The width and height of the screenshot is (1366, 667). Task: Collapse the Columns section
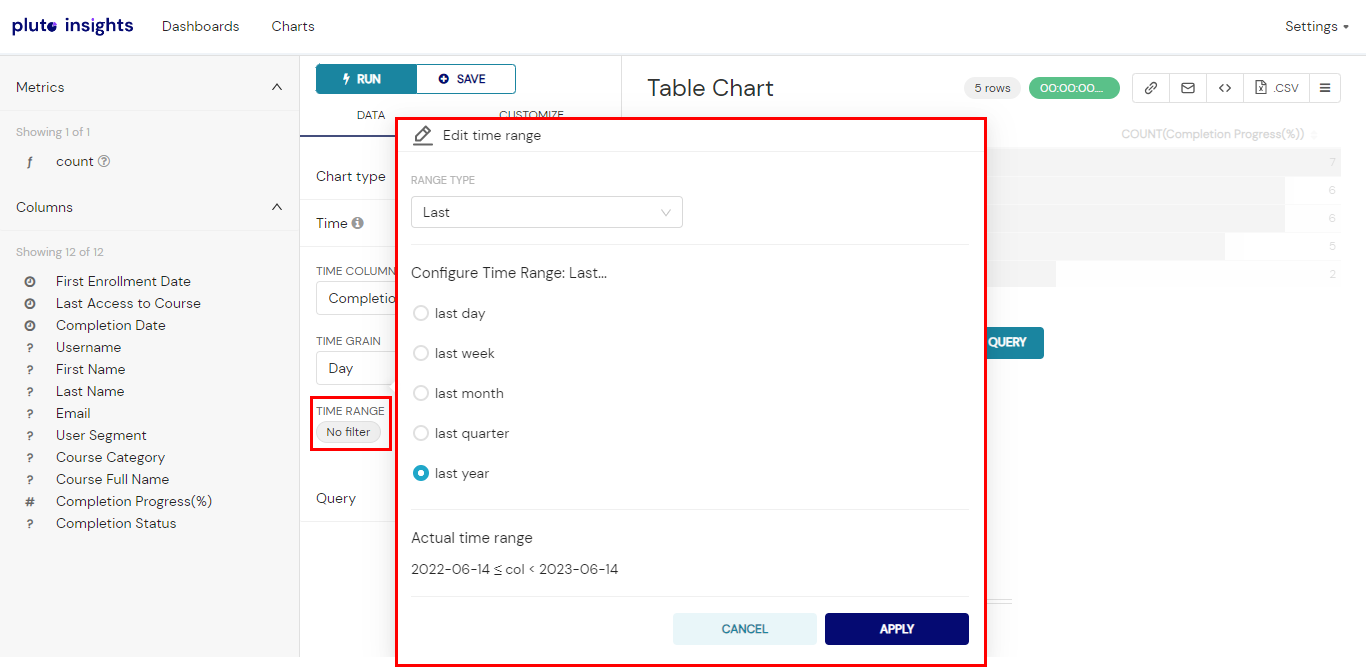coord(277,207)
